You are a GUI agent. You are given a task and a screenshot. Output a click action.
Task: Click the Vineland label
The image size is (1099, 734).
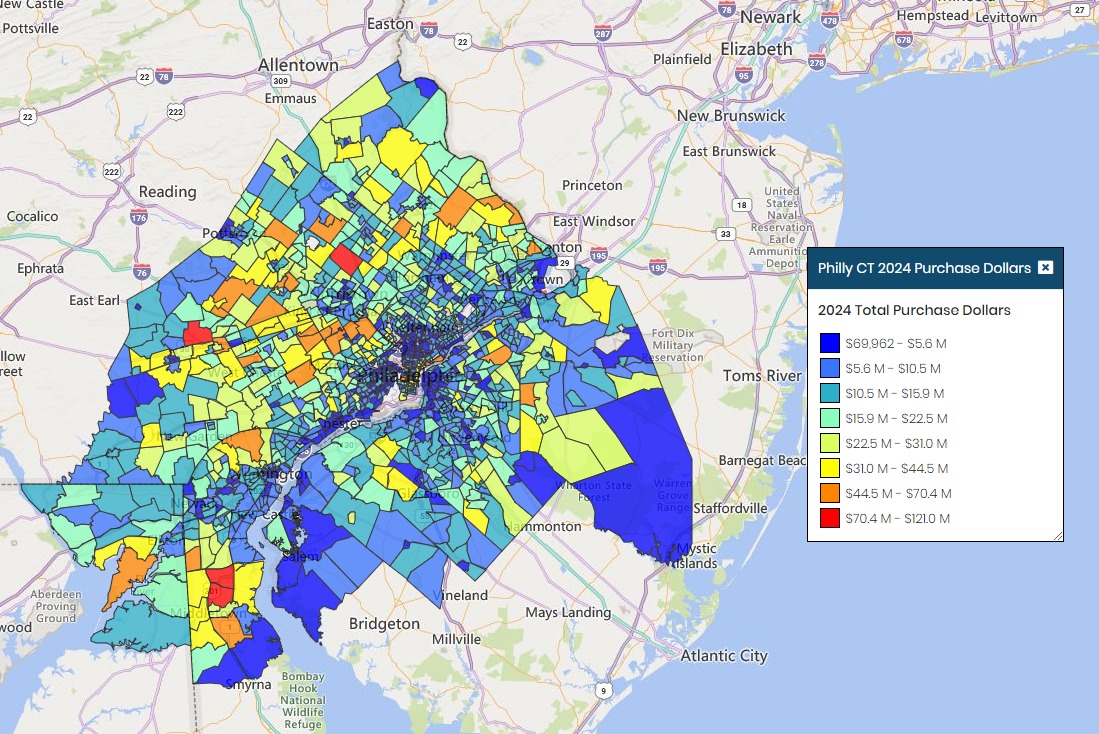point(460,595)
